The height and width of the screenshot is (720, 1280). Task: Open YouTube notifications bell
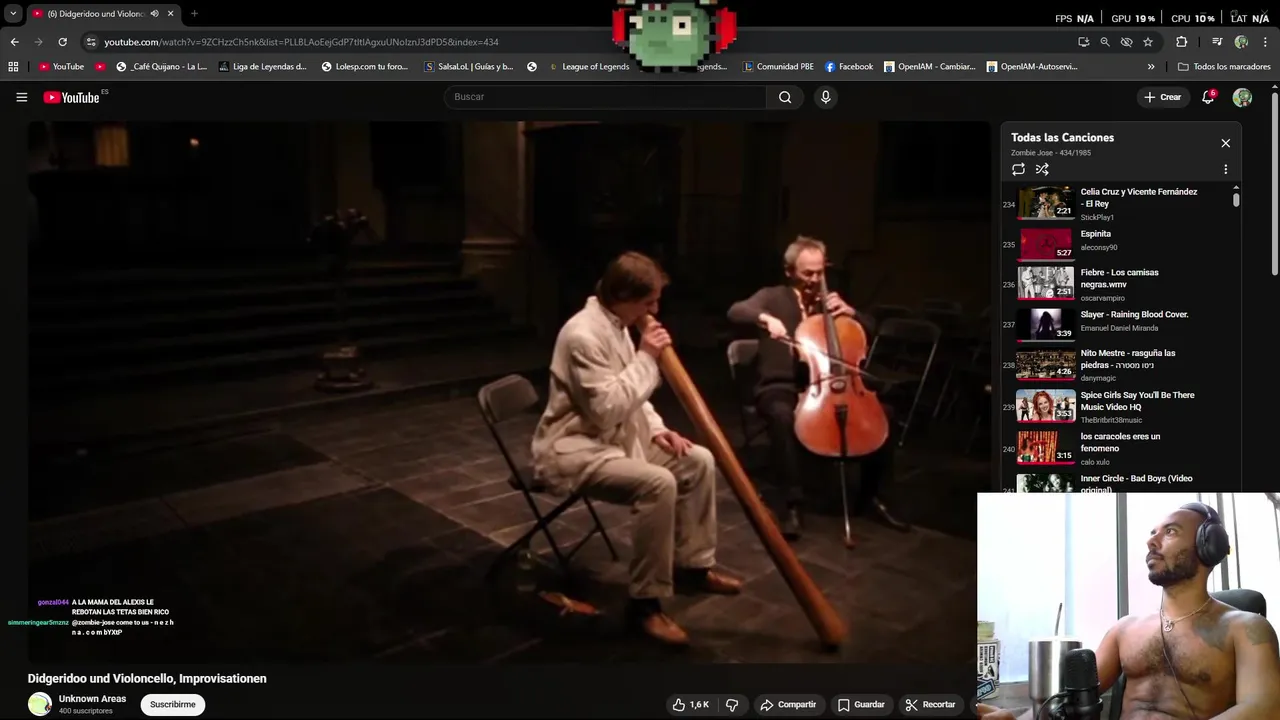pos(1208,97)
